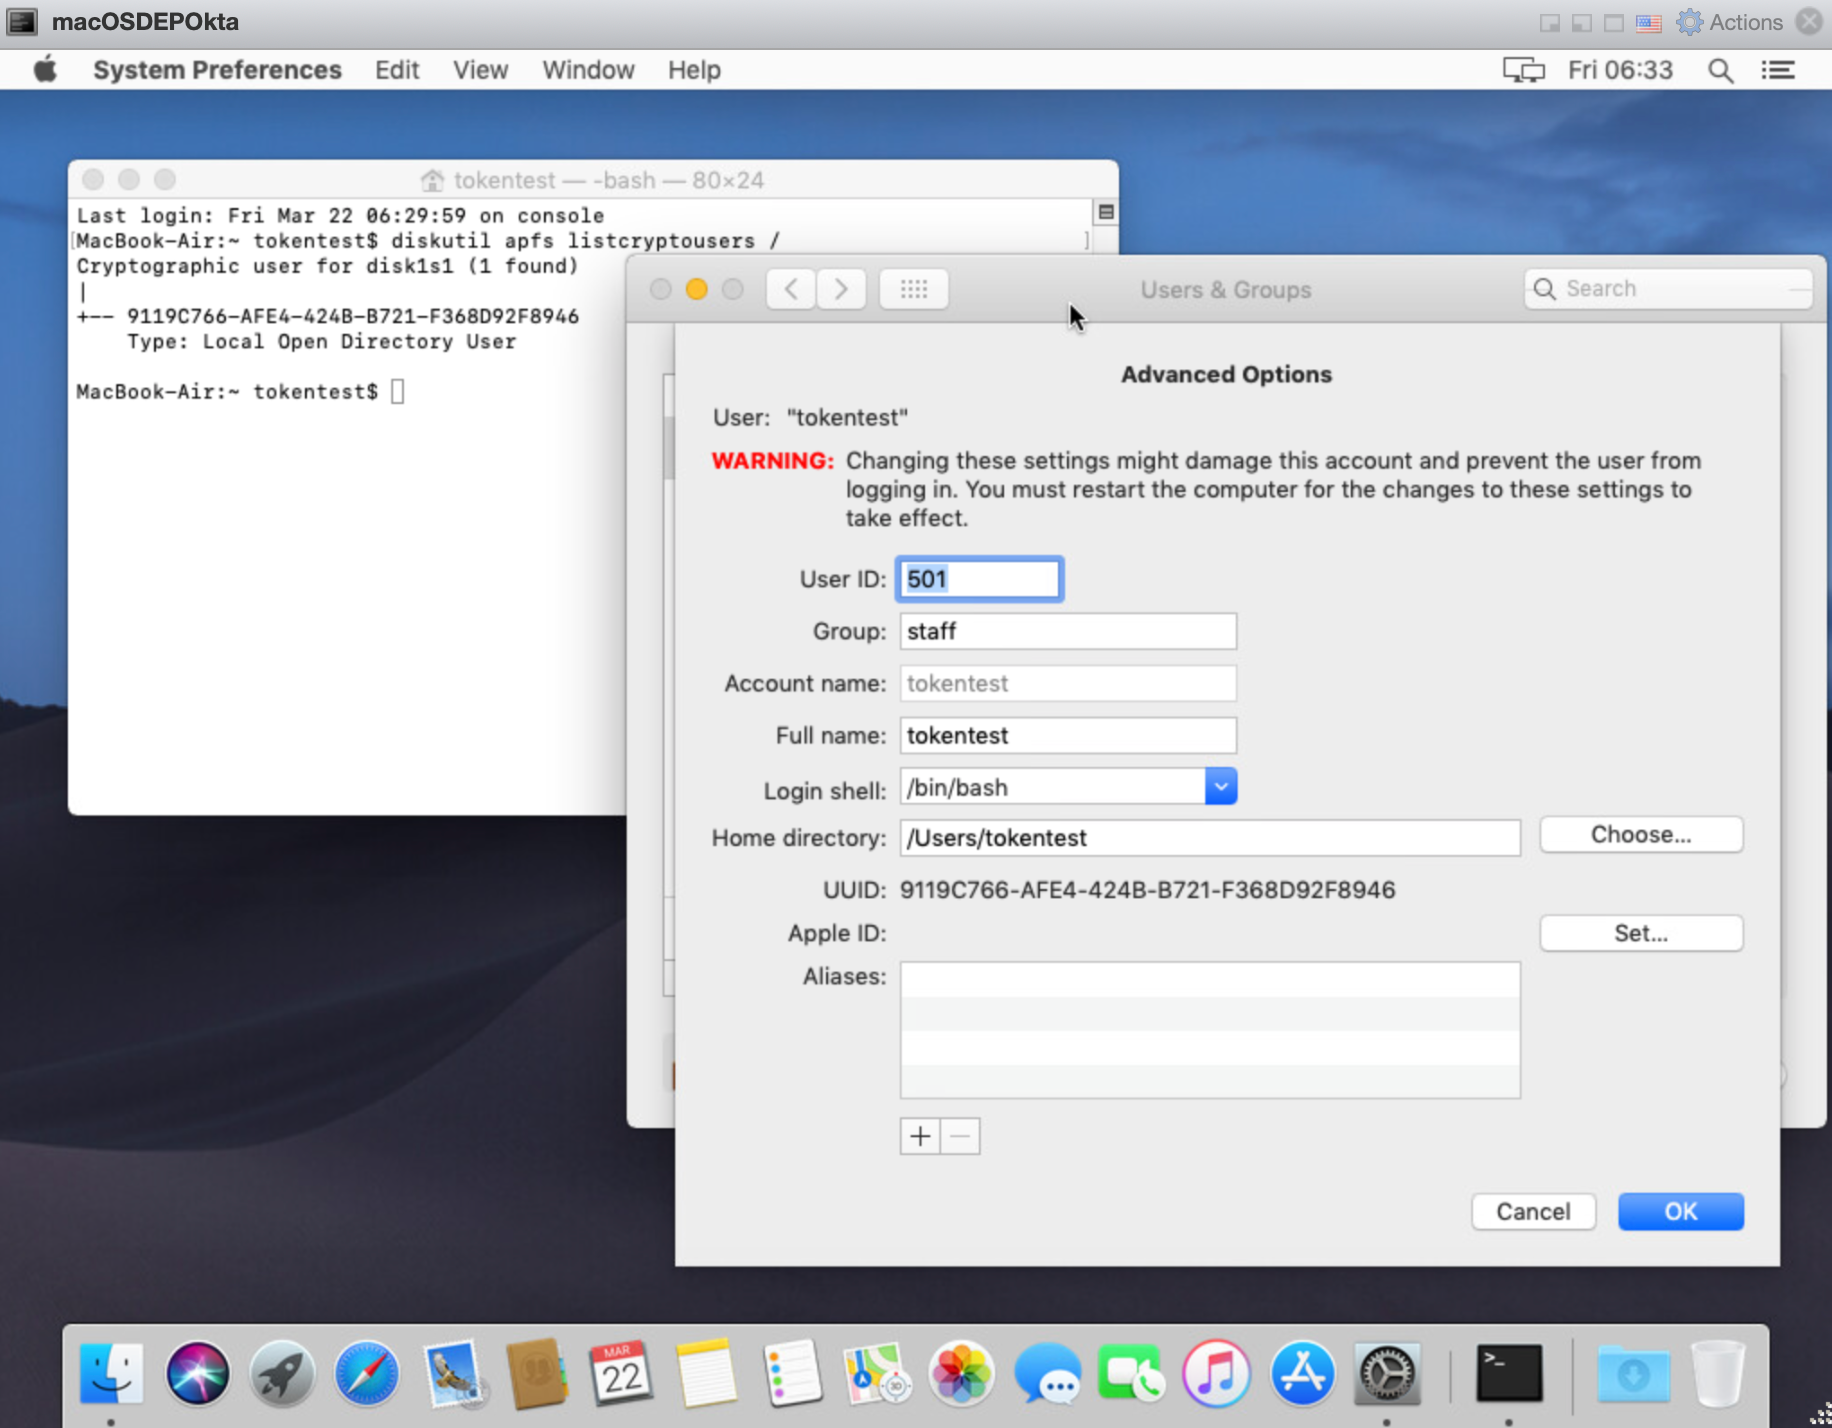Open the Window menu
Viewport: 1832px width, 1428px height.
pos(588,70)
